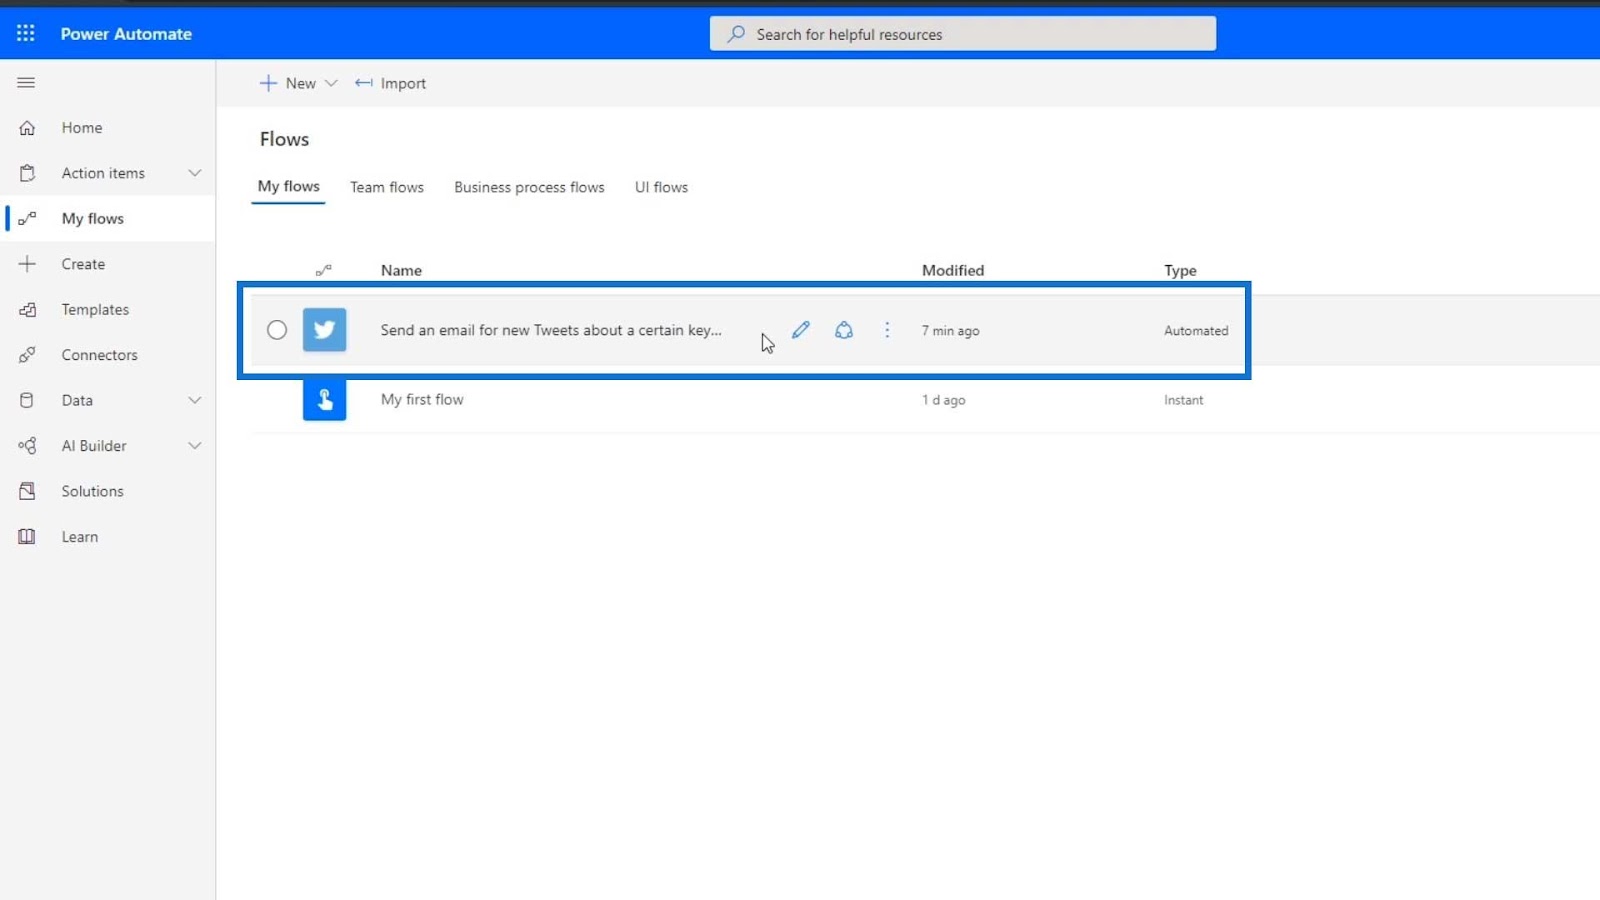Sort flows by Type column header

tap(1180, 270)
